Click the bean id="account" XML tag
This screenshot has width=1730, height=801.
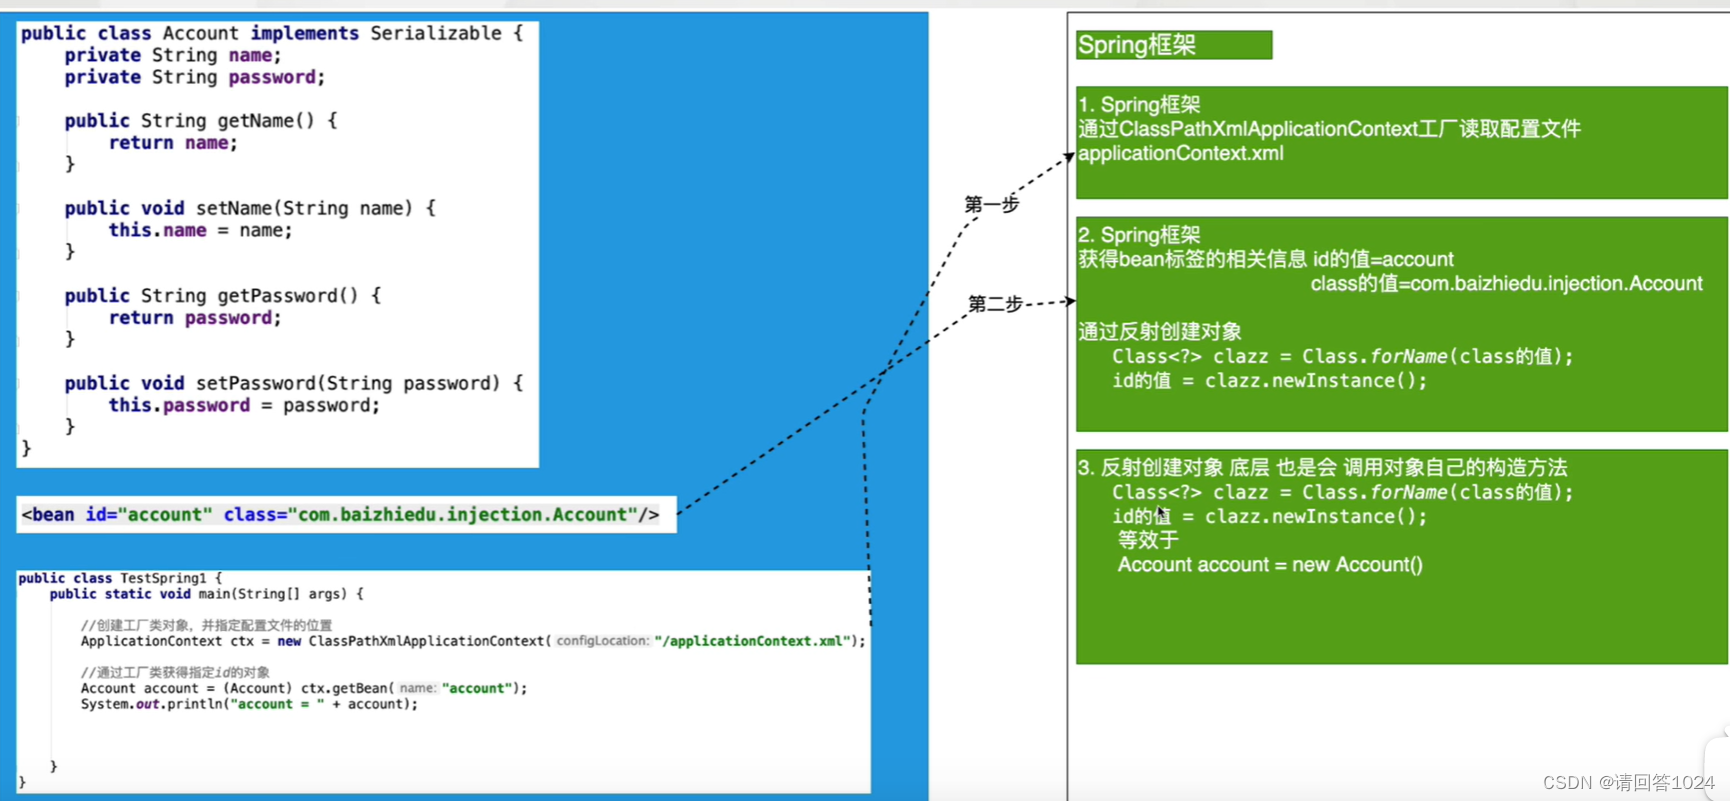click(x=341, y=515)
